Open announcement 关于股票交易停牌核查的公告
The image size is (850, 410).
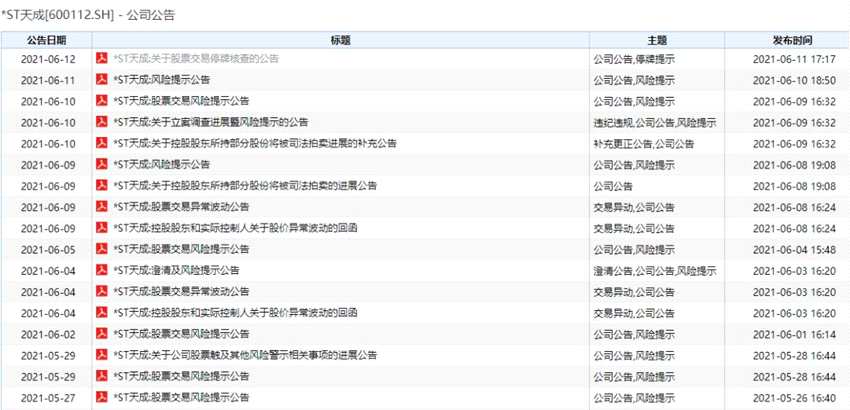point(196,59)
